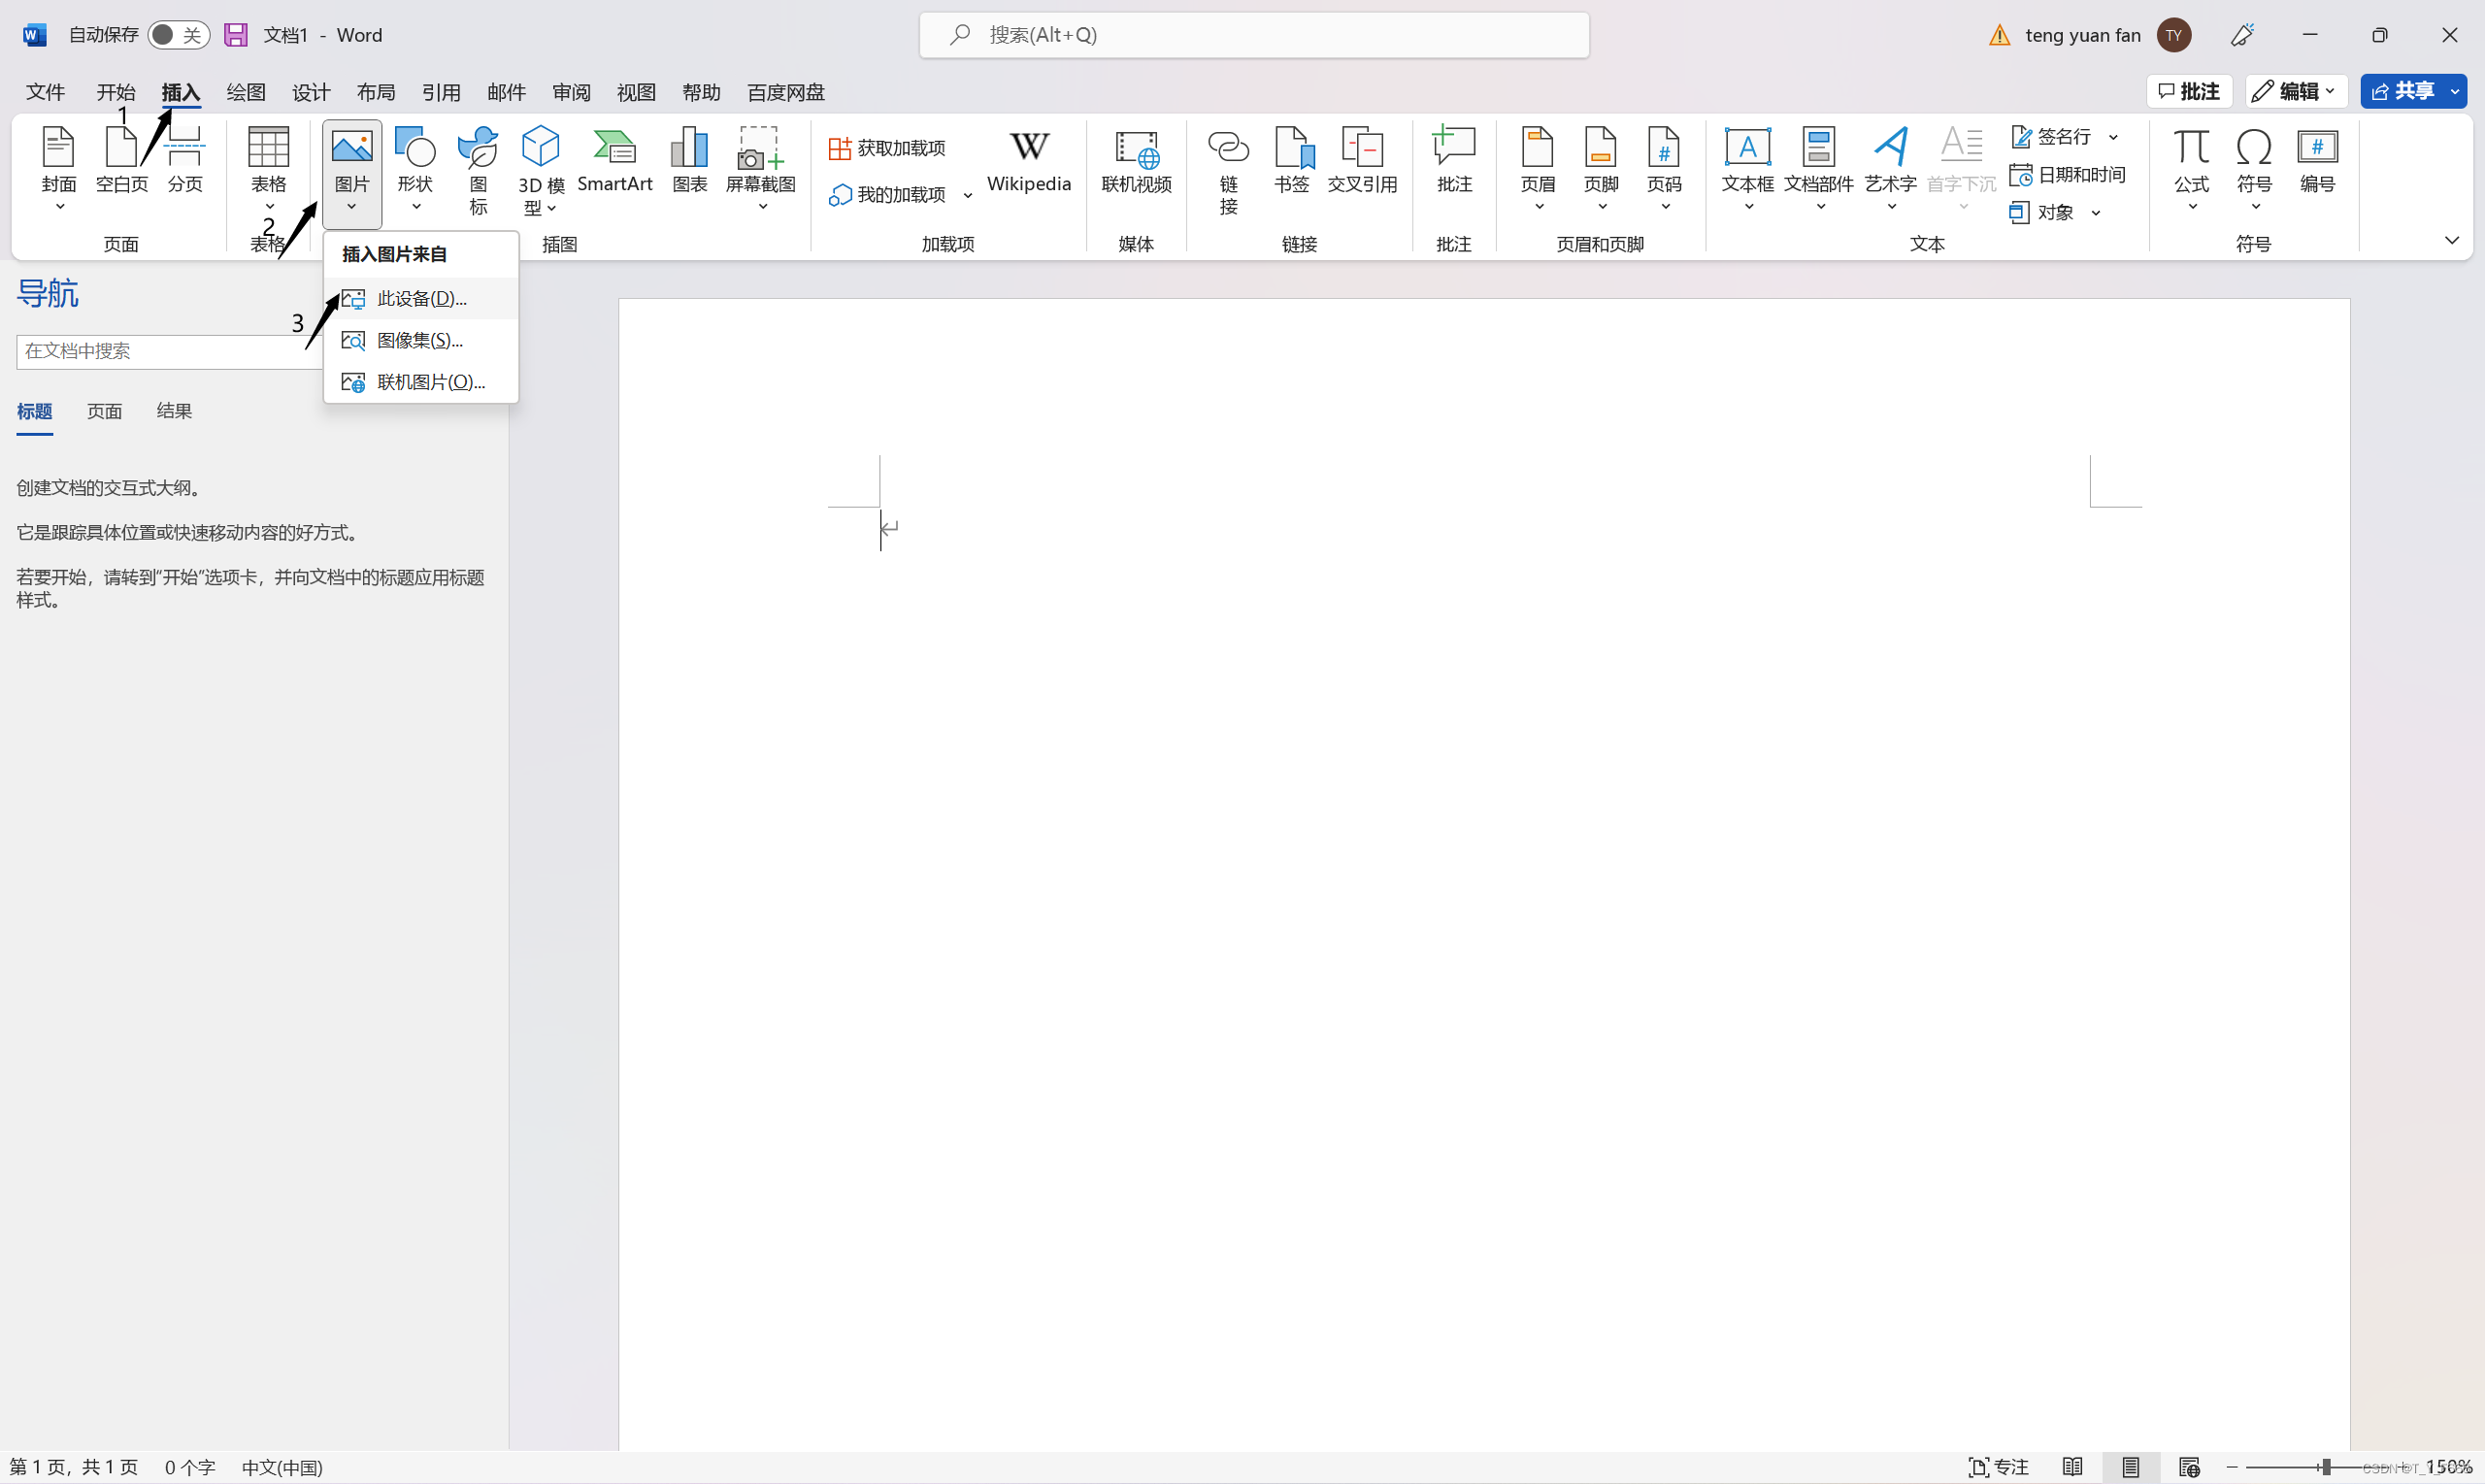
Task: Click the save icon in title bar
Action: point(235,35)
